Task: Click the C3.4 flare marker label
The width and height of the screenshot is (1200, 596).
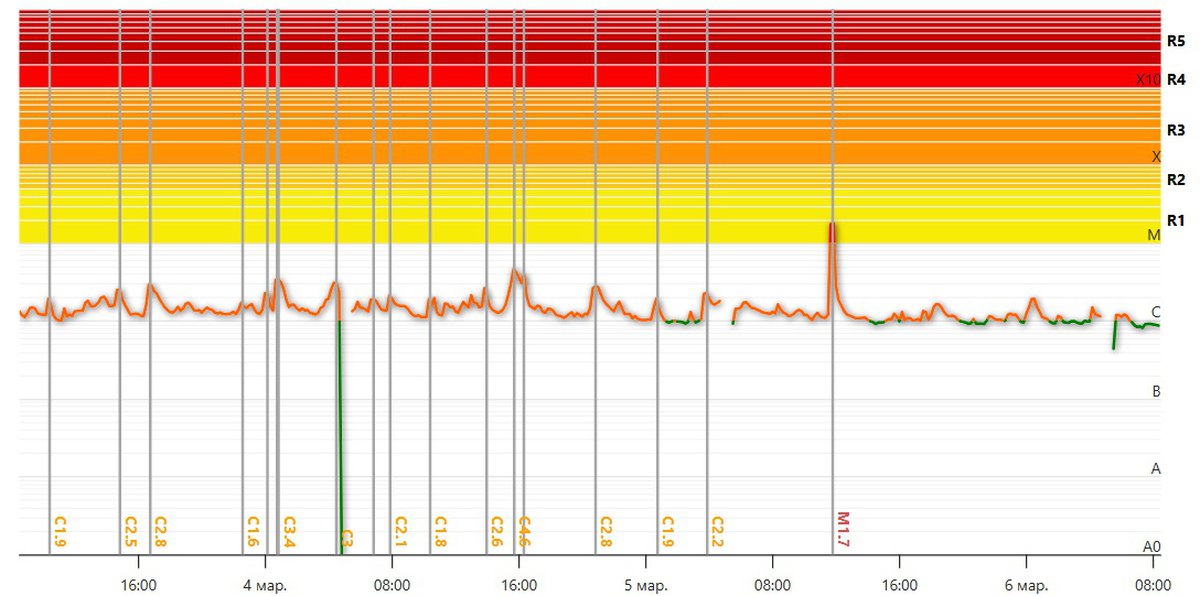Action: (x=288, y=531)
